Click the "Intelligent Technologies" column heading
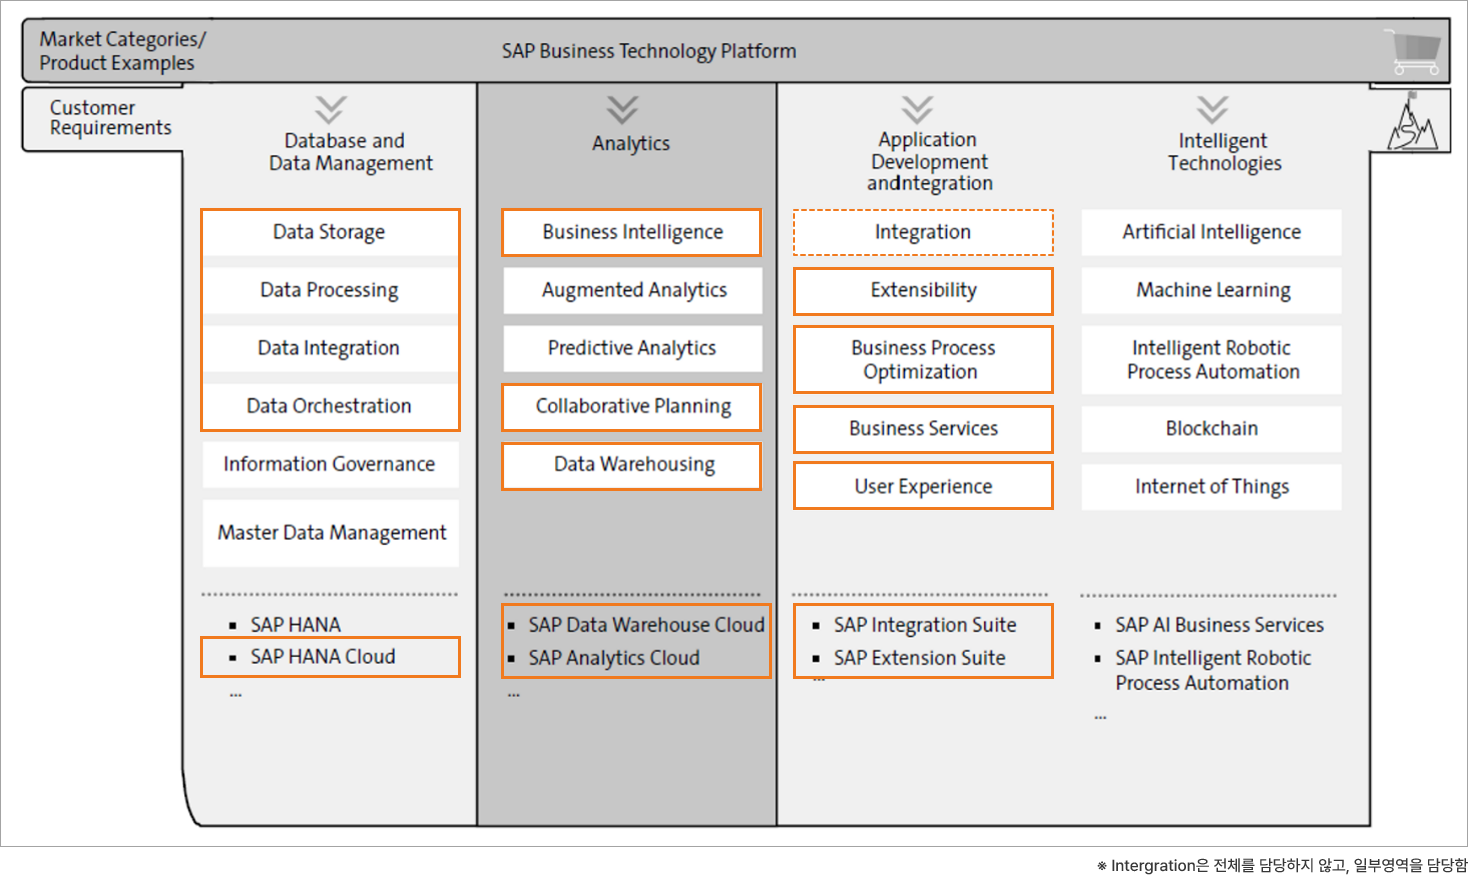 pyautogui.click(x=1224, y=152)
